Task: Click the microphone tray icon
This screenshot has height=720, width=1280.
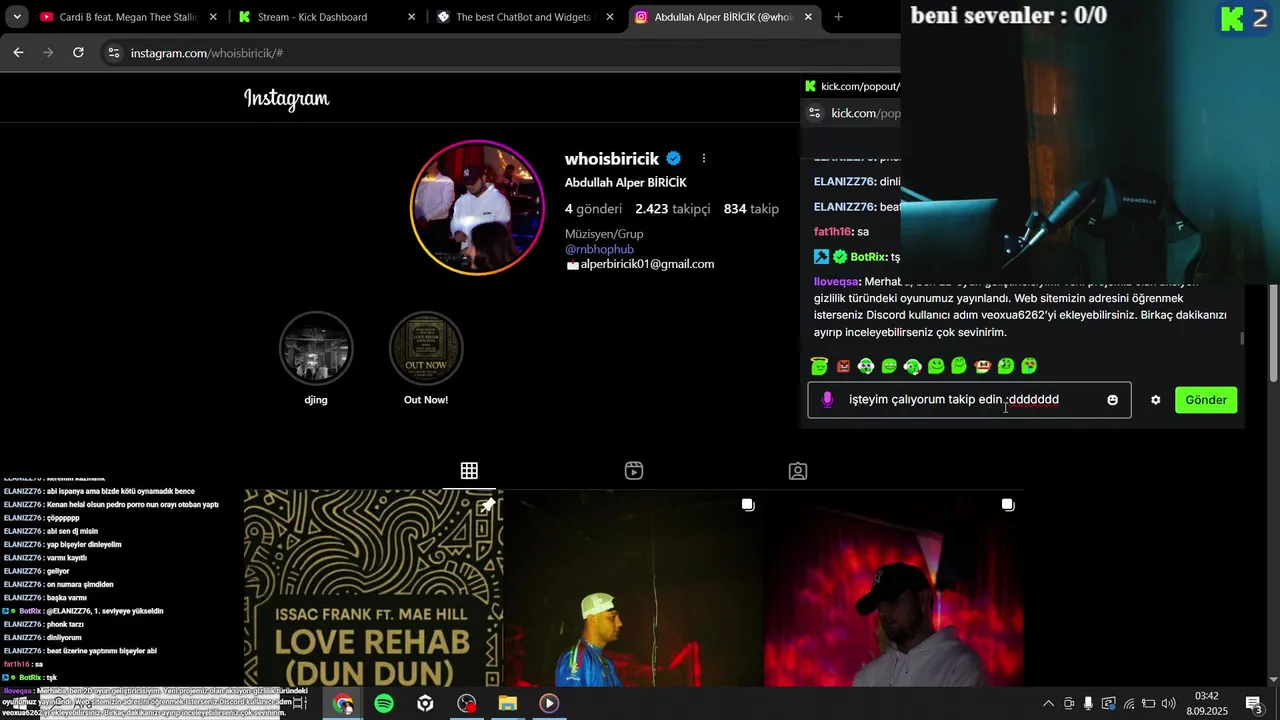Action: [1088, 704]
